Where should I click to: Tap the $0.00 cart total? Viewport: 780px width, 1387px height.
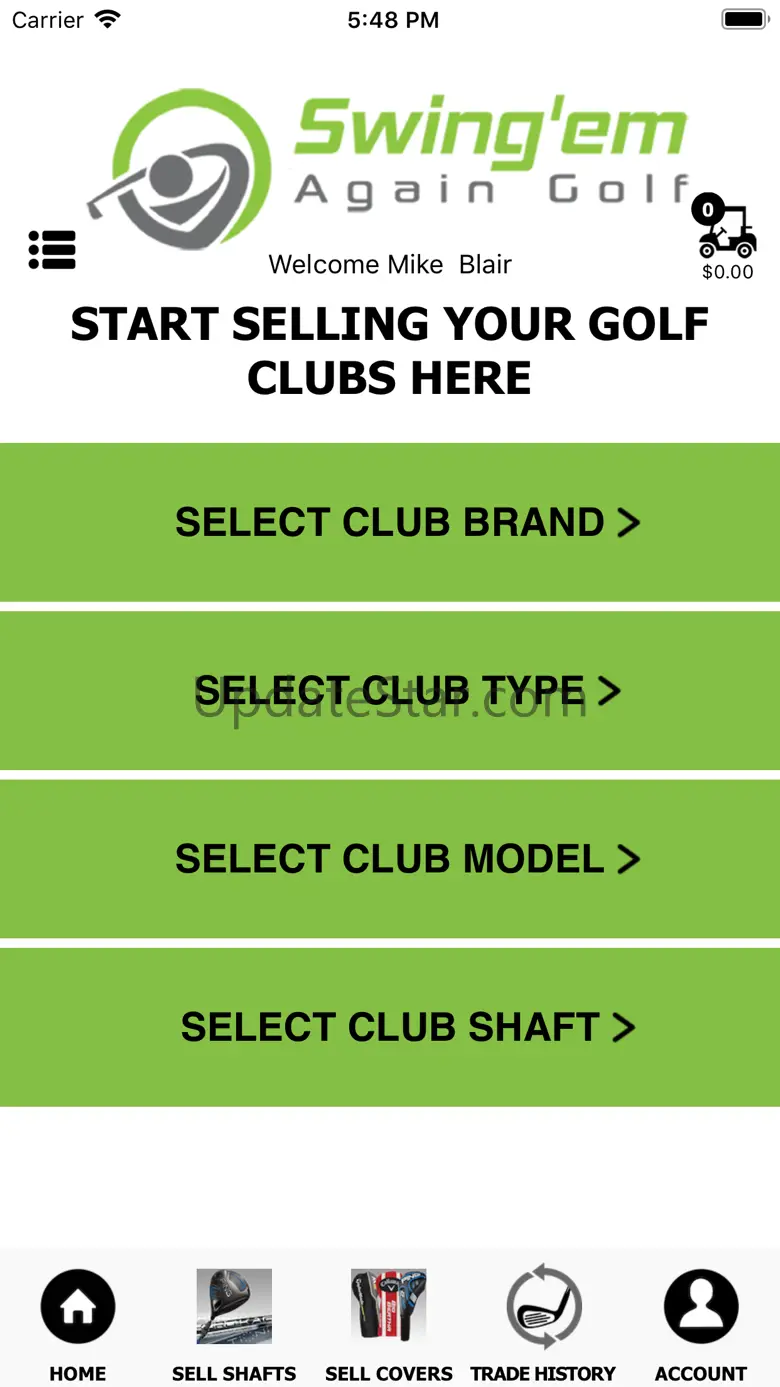[x=728, y=272]
